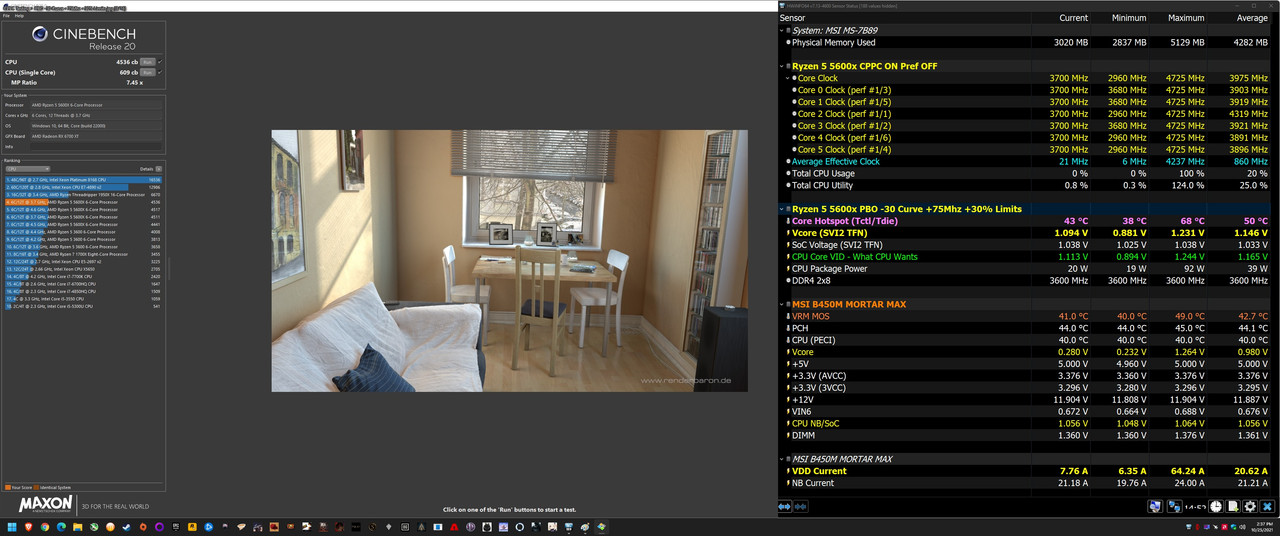This screenshot has width=1280, height=536.
Task: Select the VDD Current row
Action: (1025, 471)
